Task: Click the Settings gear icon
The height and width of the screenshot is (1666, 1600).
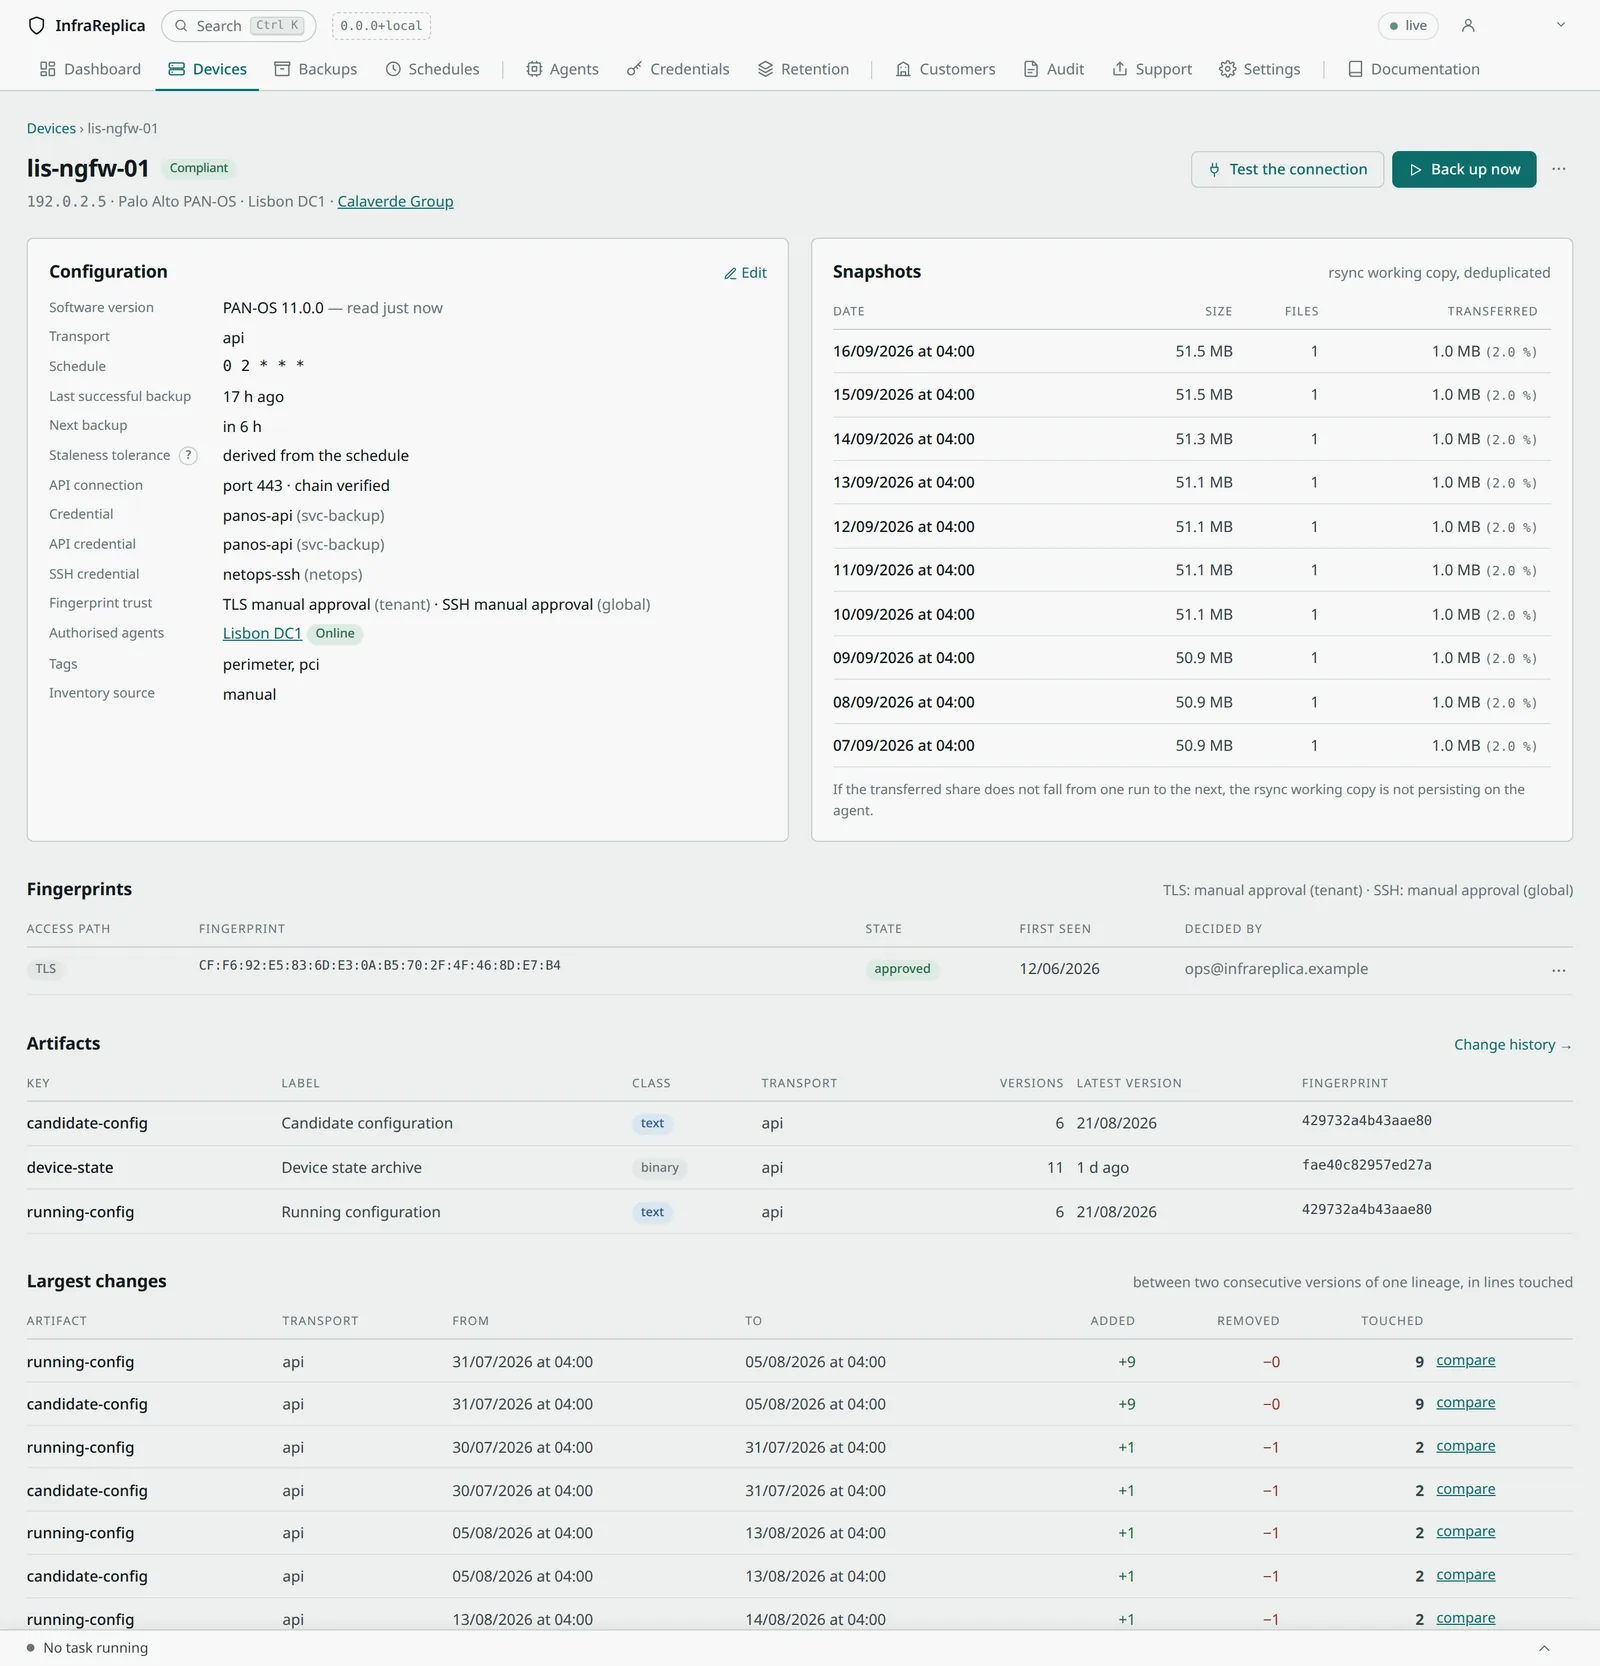Action: click(1228, 69)
